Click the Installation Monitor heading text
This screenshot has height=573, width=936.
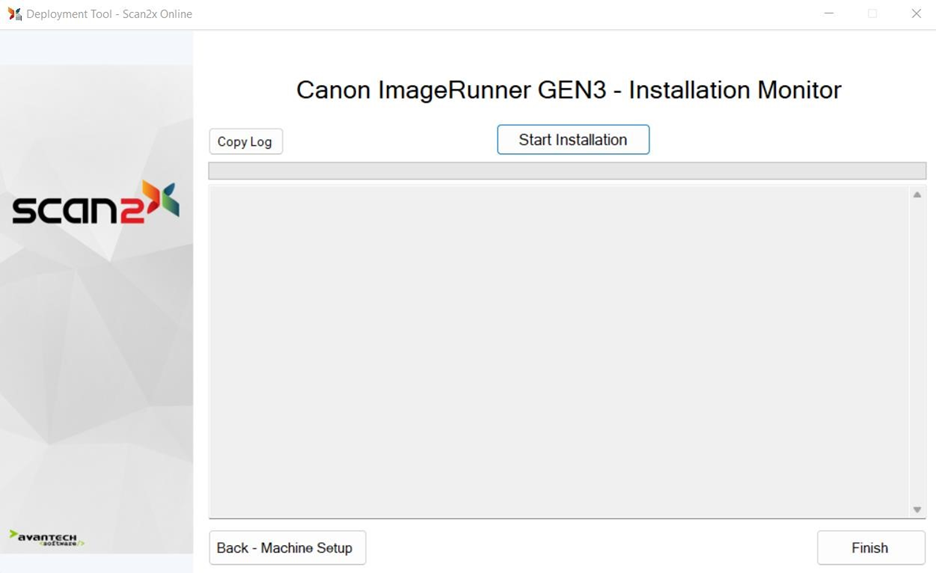(x=568, y=90)
